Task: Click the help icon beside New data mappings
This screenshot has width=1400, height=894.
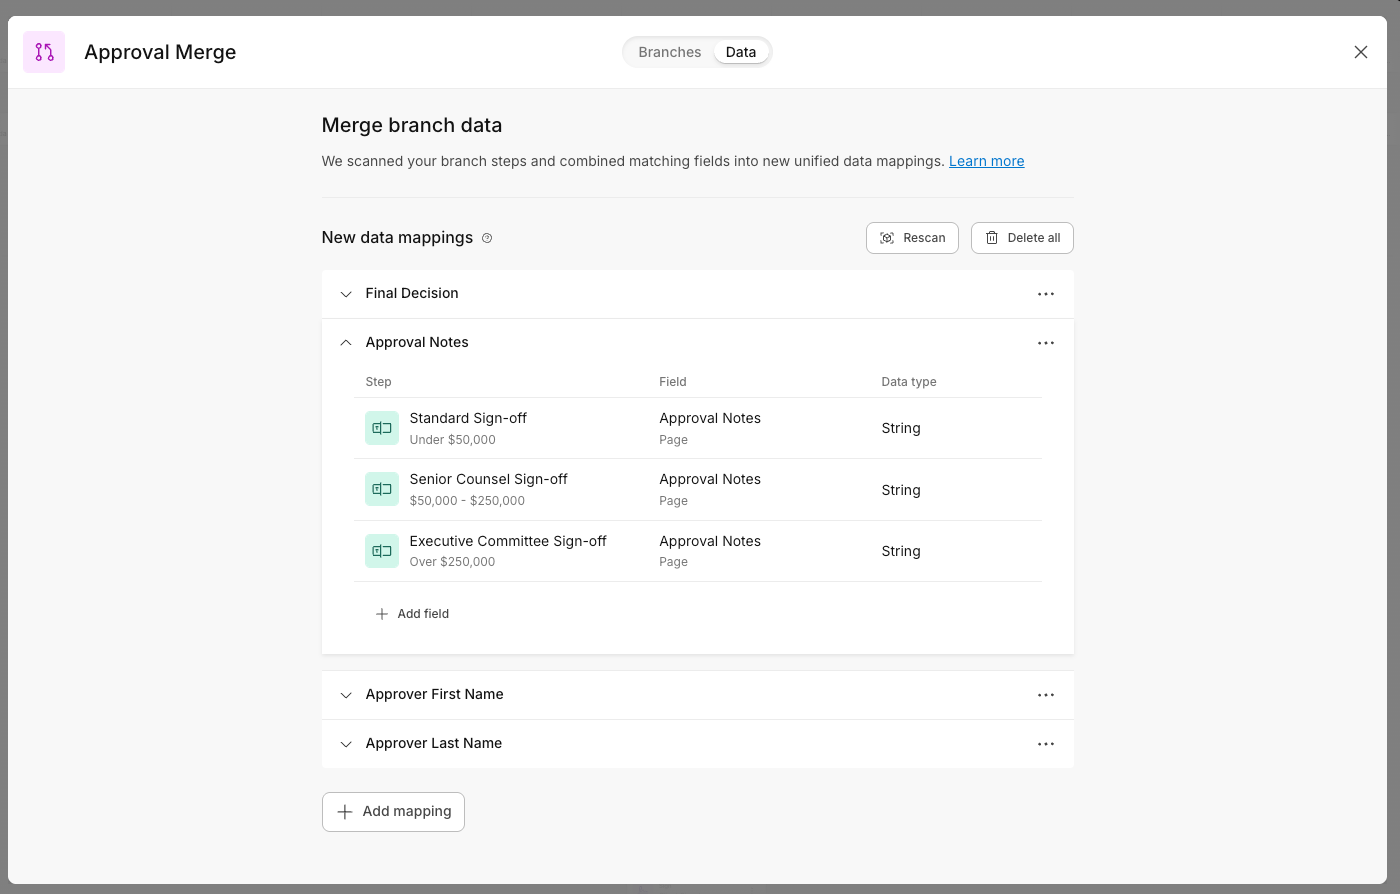Action: click(487, 238)
